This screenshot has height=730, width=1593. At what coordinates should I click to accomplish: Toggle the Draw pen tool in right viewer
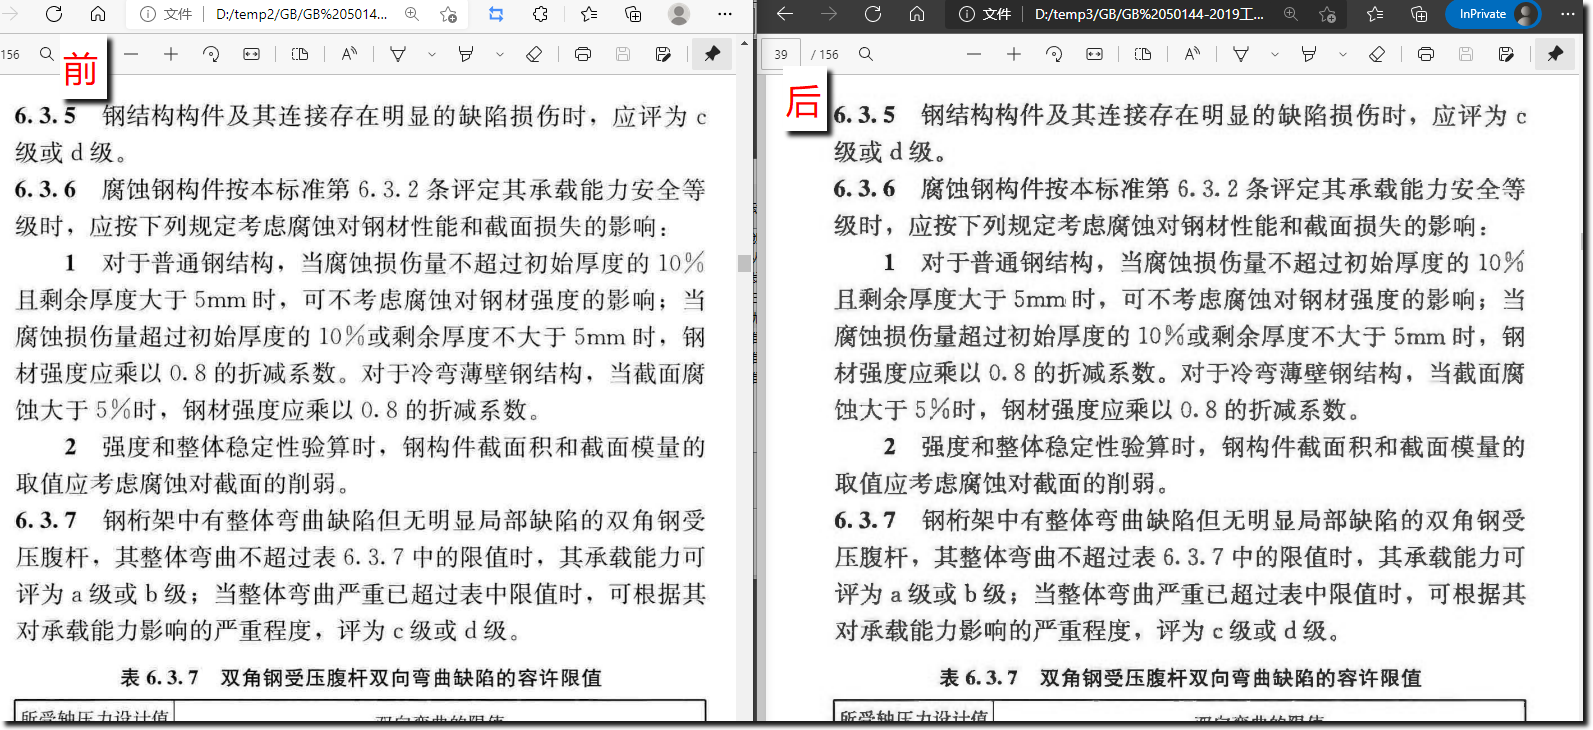(1241, 54)
